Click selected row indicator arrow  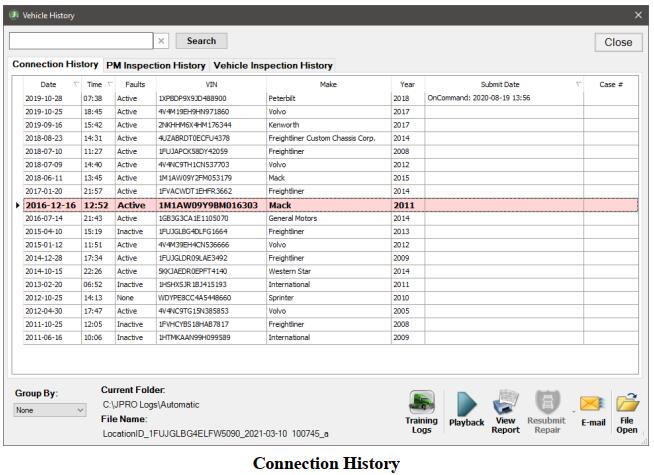tap(18, 205)
